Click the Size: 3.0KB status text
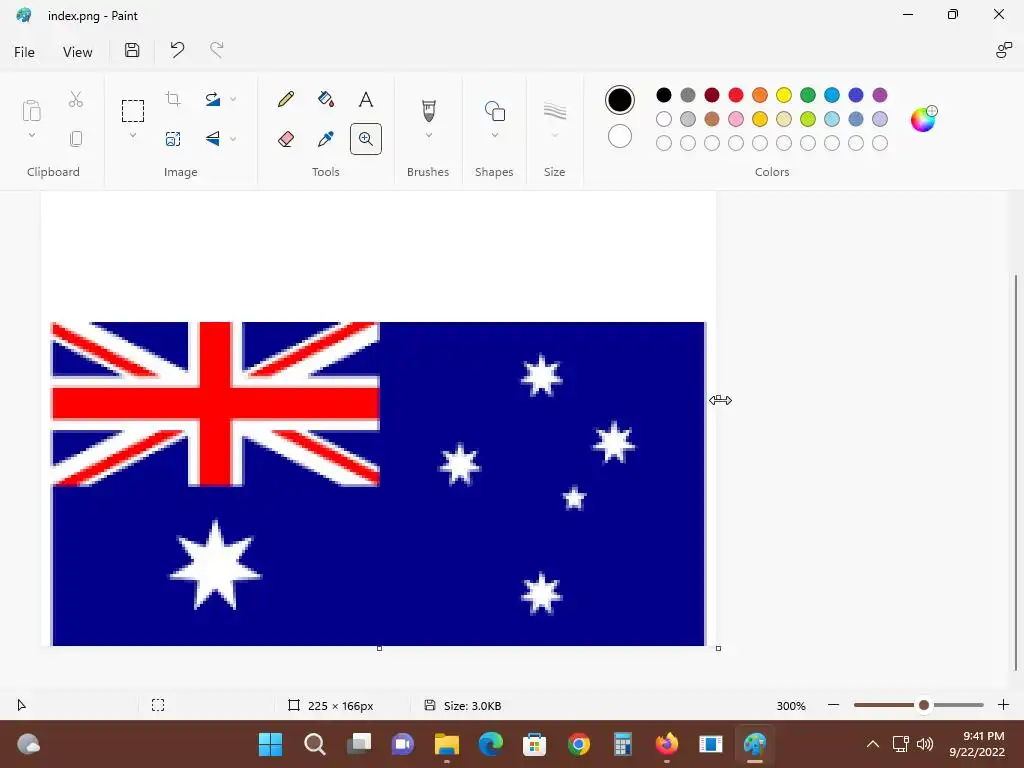The image size is (1024, 768). point(472,706)
